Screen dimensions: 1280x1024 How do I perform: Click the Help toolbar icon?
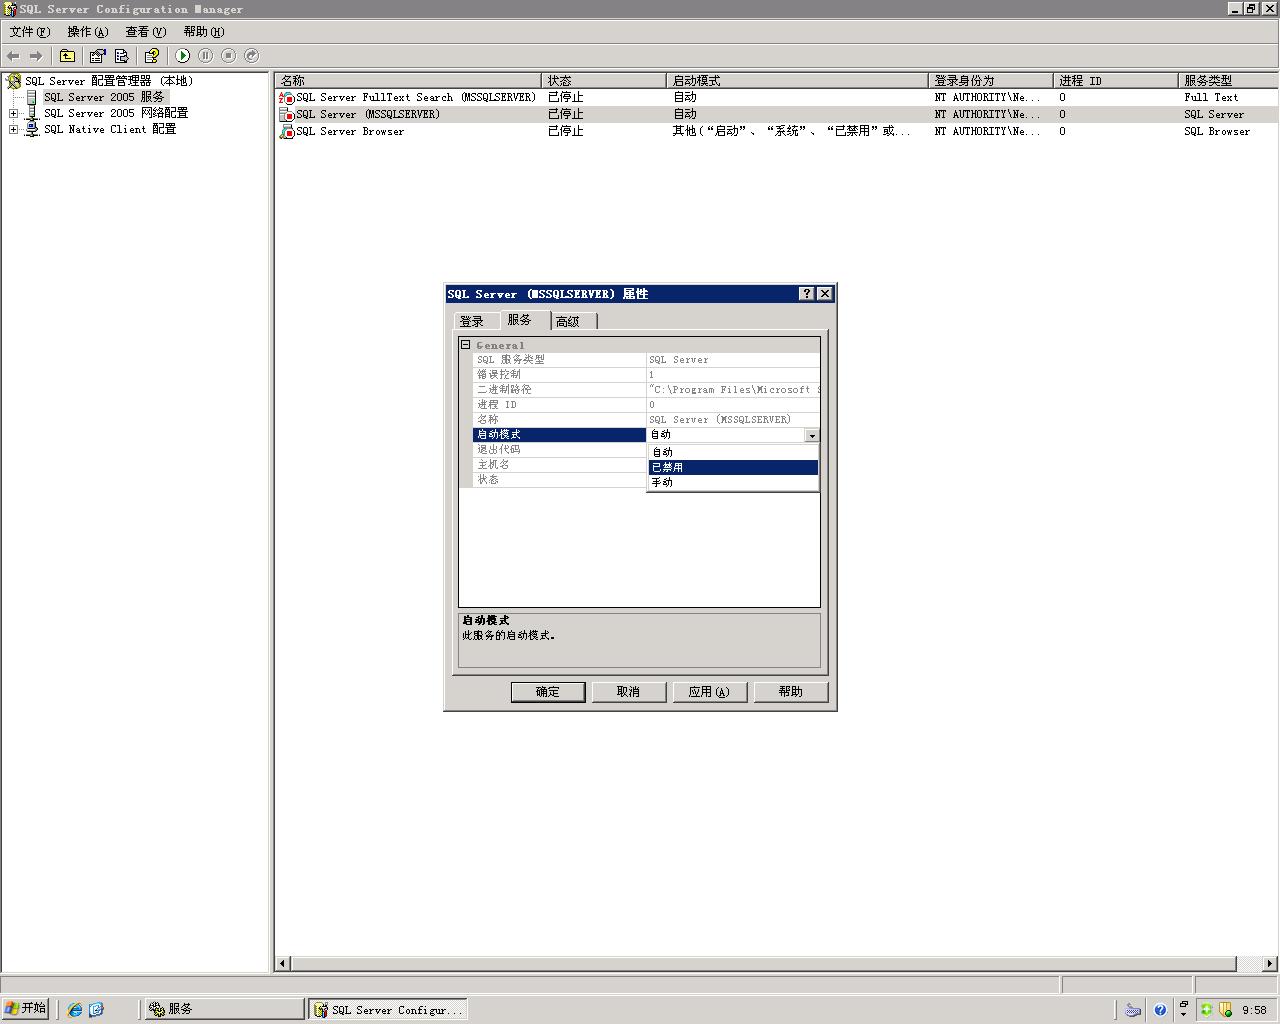pyautogui.click(x=151, y=56)
